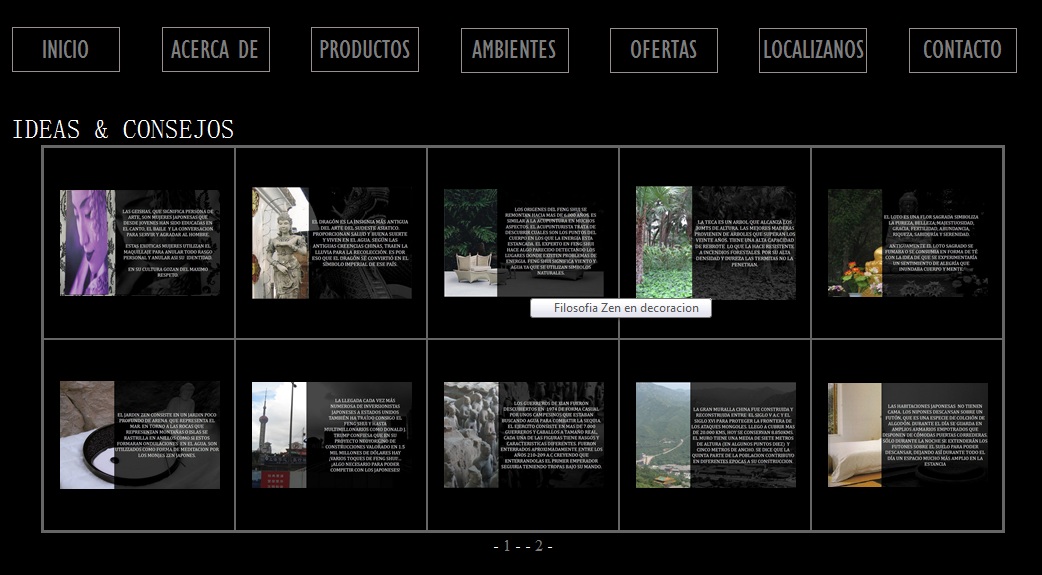Select LOCALIZANOS in the navigation bar
Viewport: 1042px width, 575px height.
click(813, 50)
